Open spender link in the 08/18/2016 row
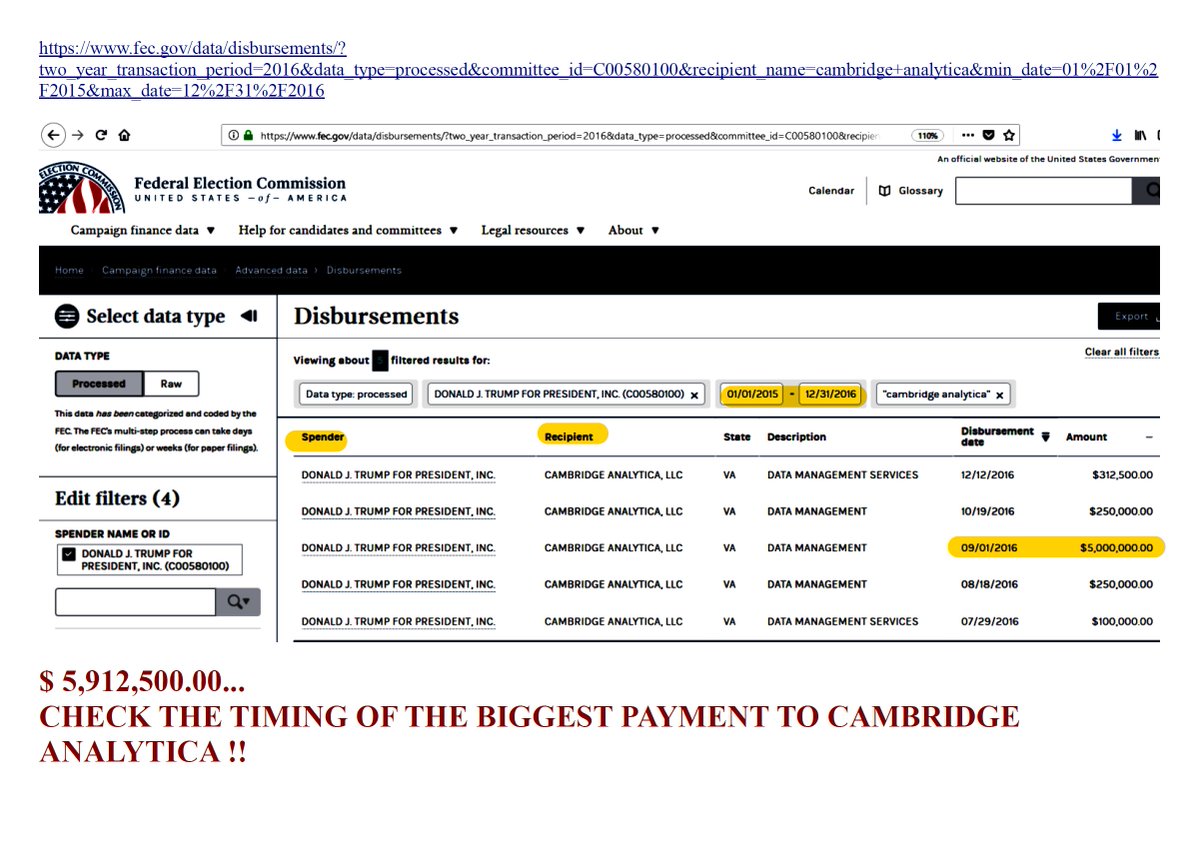 [x=398, y=585]
